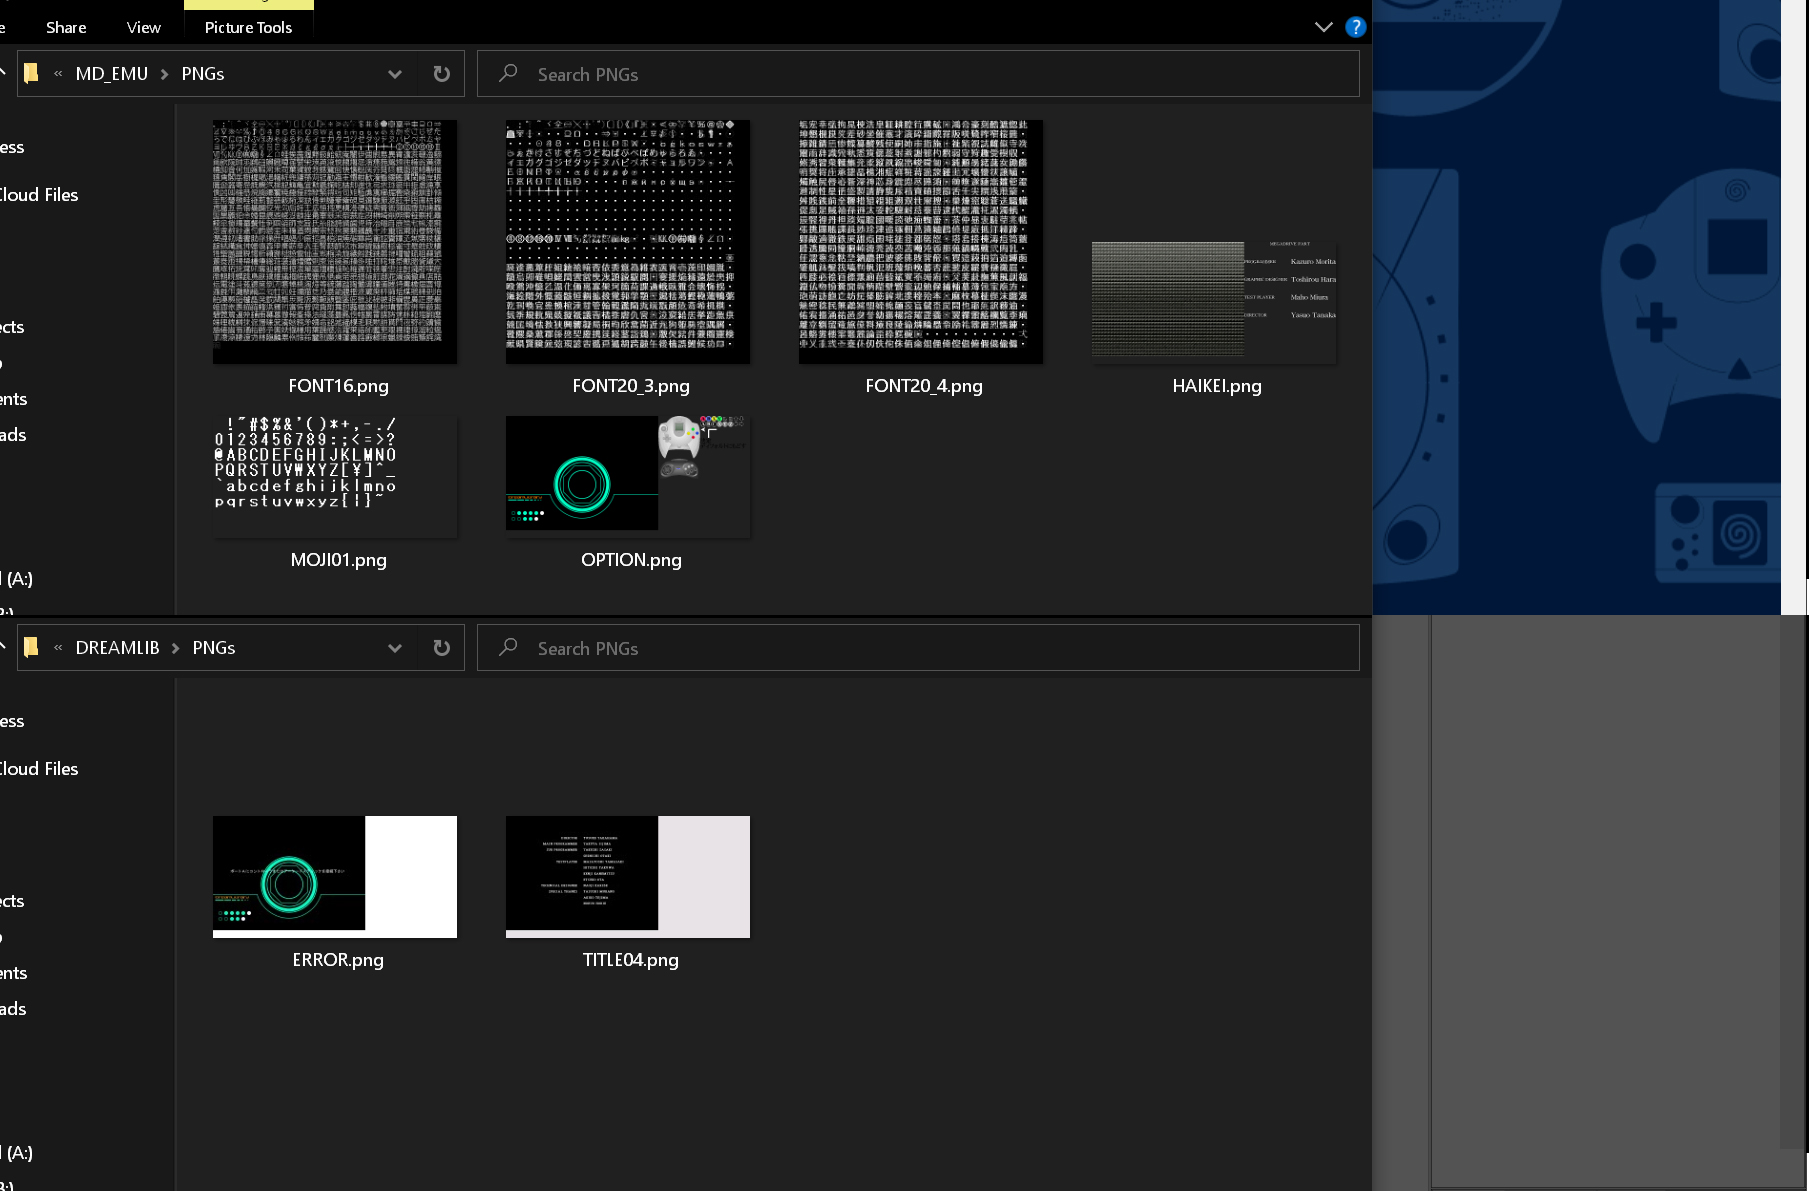1809x1191 pixels.
Task: Click folder icon in DREAMLIB address bar
Action: 31,647
